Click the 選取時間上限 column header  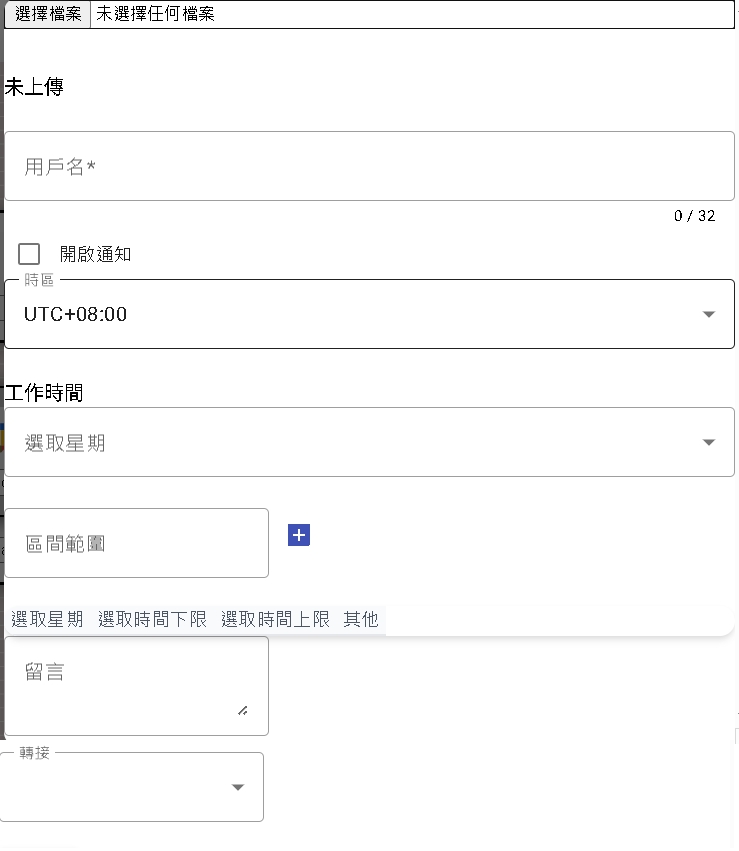point(275,619)
